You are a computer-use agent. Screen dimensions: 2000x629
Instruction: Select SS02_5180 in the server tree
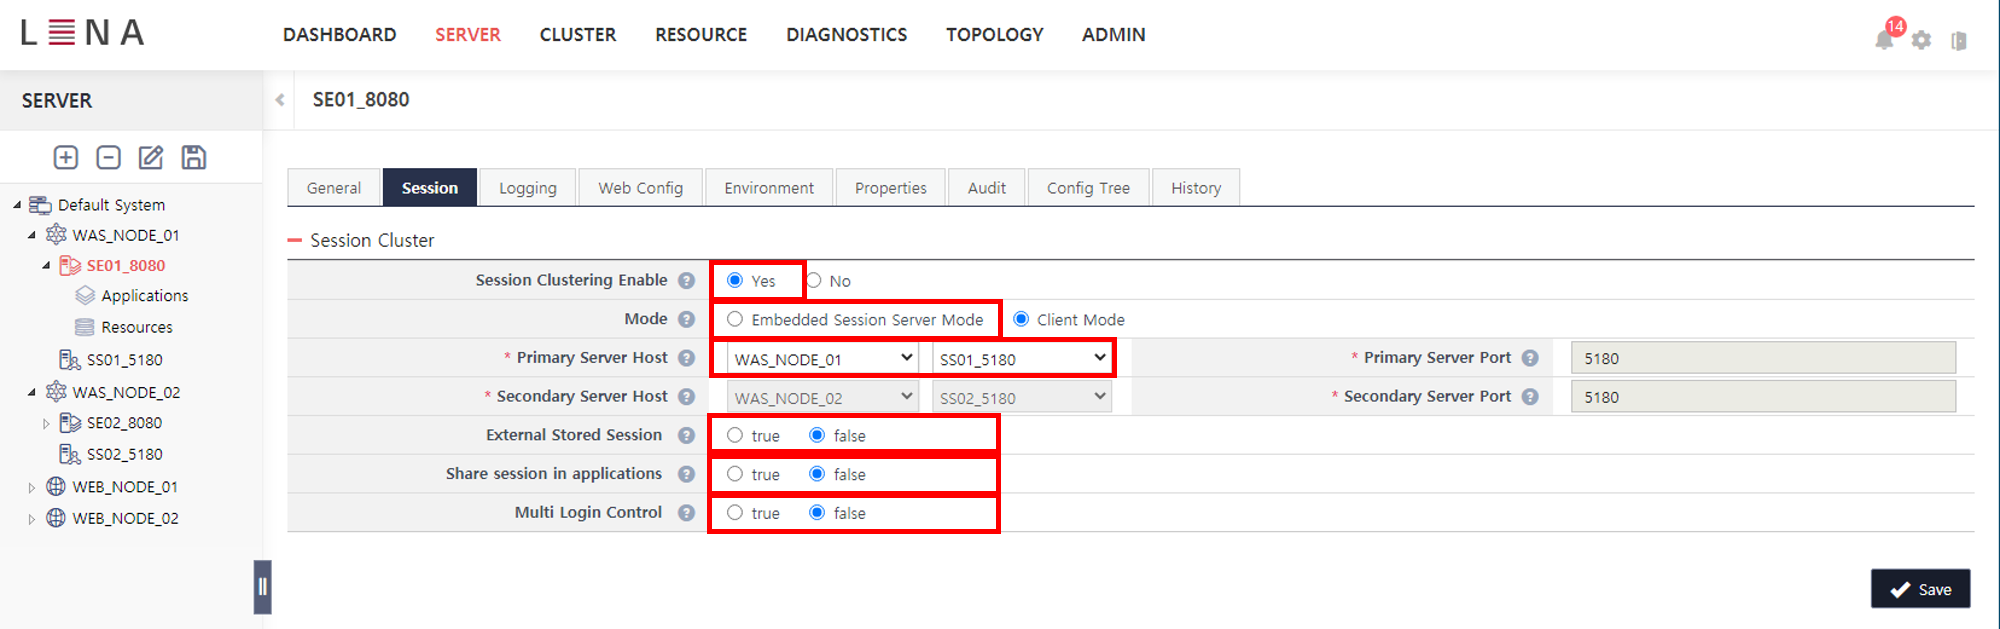[124, 454]
